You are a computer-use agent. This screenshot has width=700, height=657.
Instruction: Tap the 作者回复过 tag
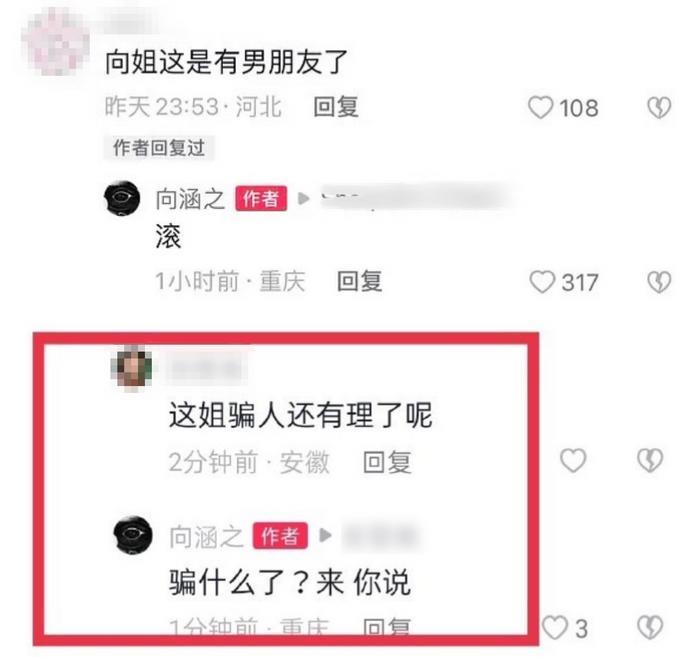[159, 148]
